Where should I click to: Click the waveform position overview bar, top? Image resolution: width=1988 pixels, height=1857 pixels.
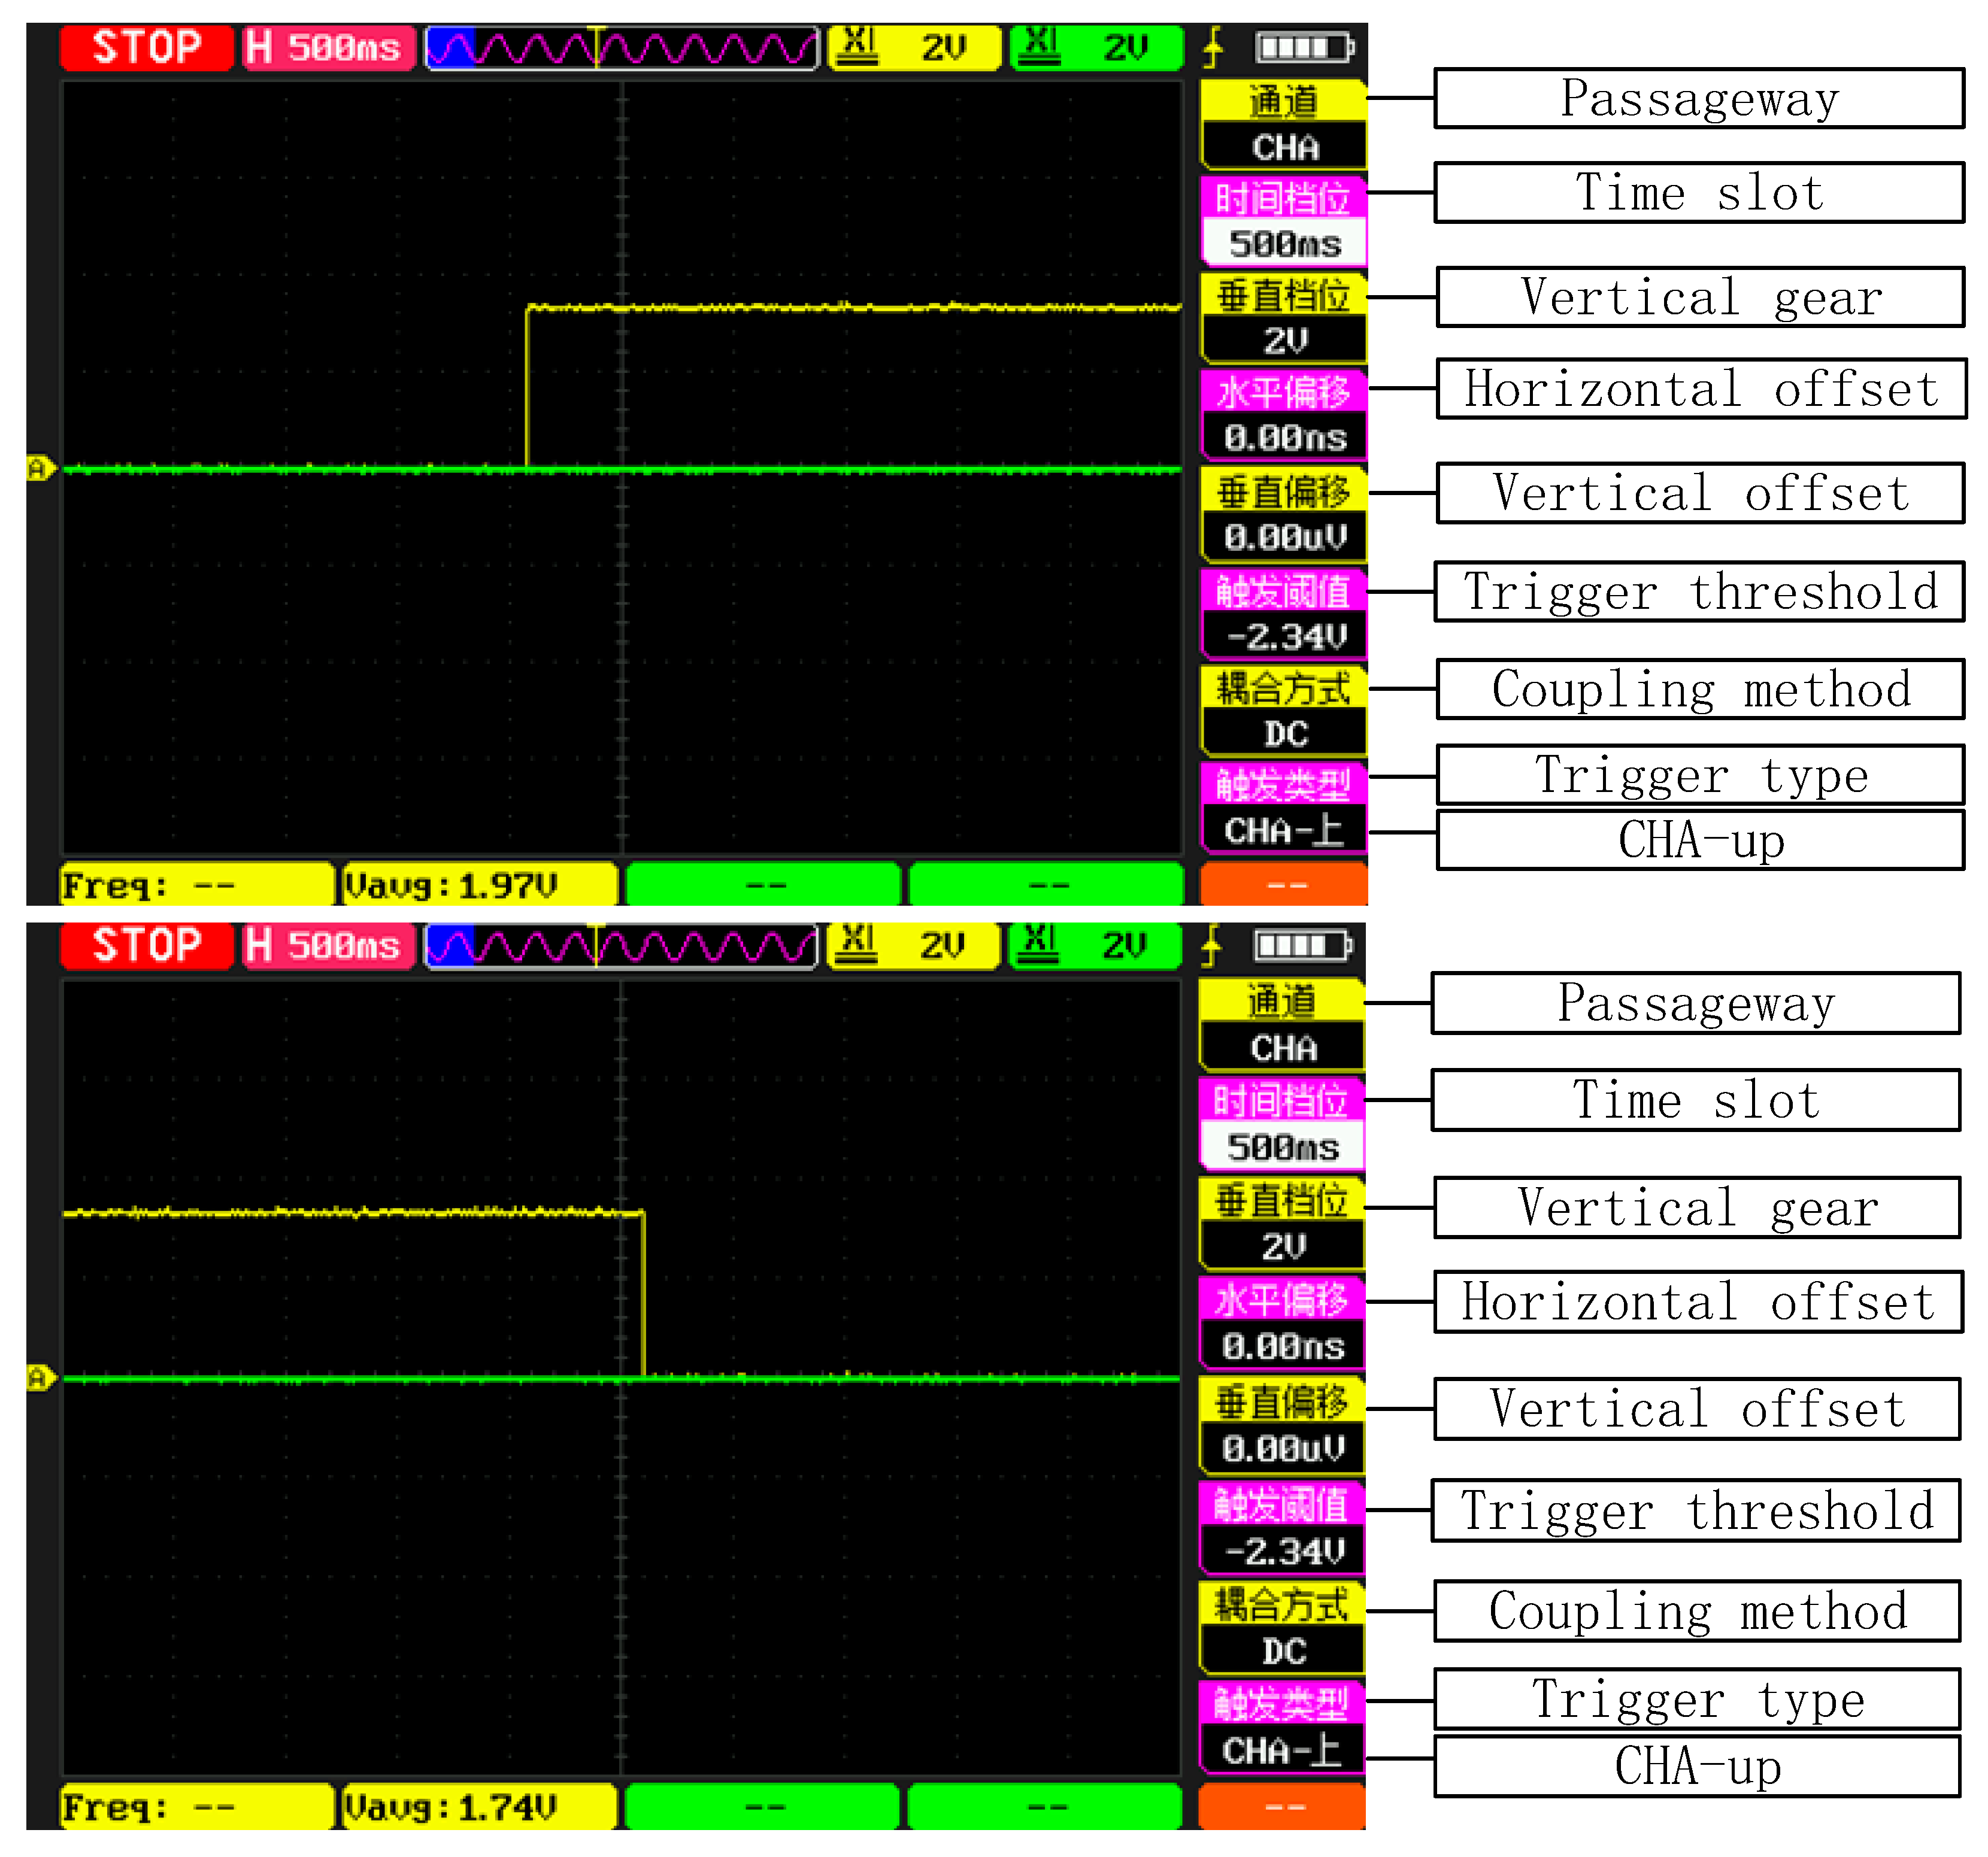[622, 47]
